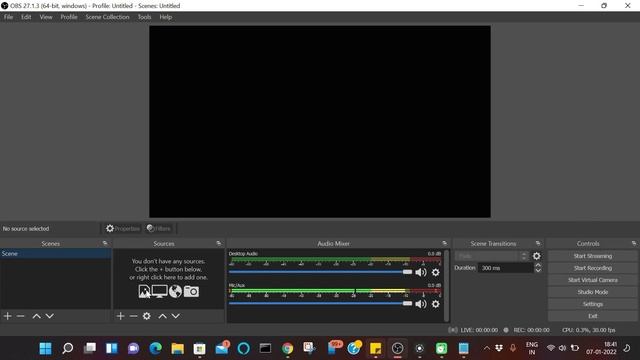640x360 pixels.
Task: Pop out the Sources dock
Action: [219, 243]
